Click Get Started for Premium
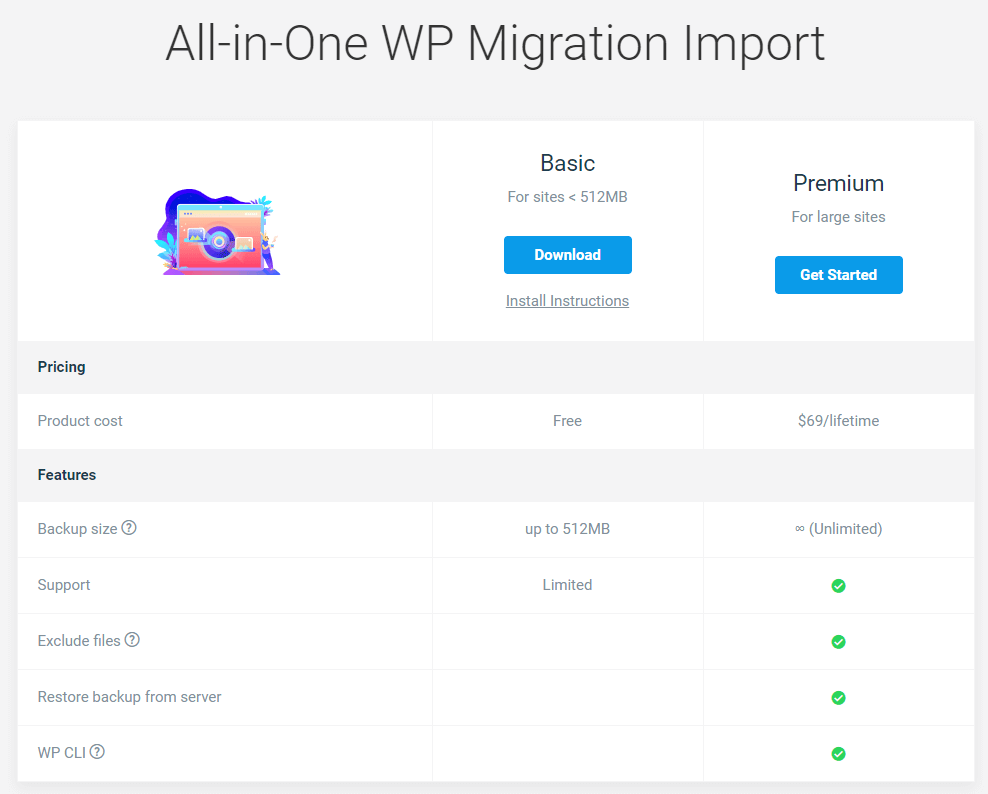The height and width of the screenshot is (794, 988). [x=839, y=275]
